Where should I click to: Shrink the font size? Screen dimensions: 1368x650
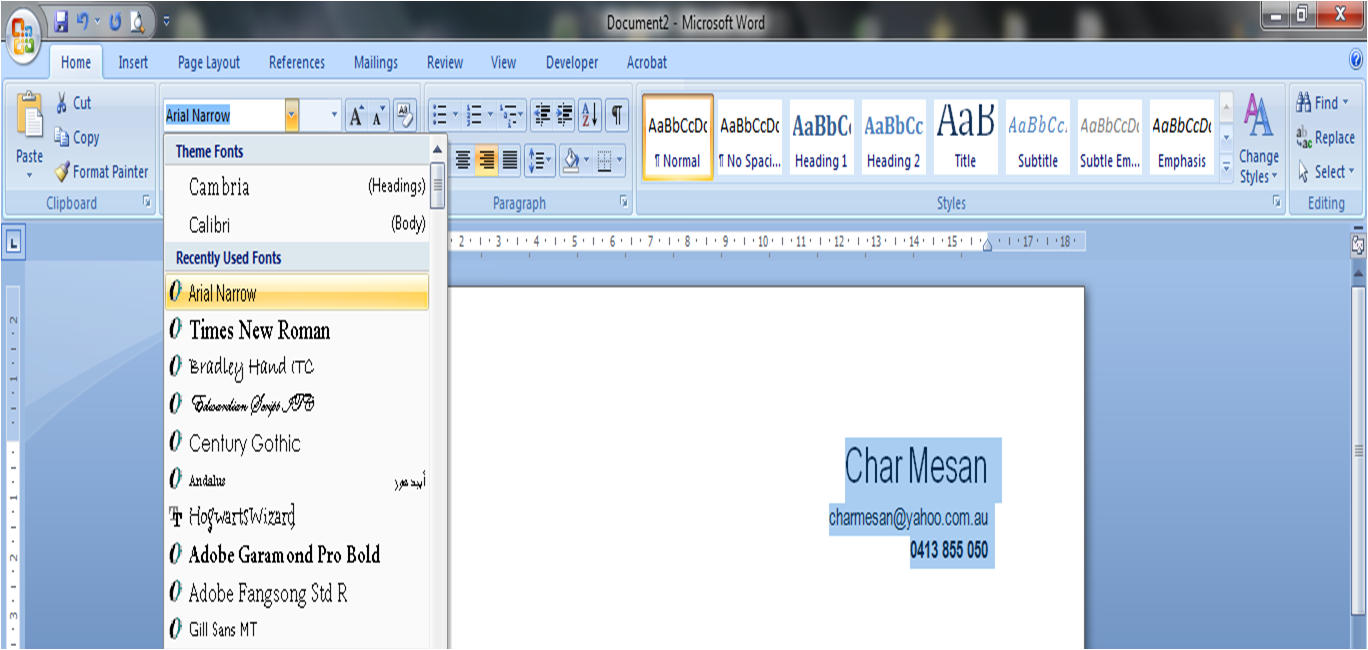[378, 116]
